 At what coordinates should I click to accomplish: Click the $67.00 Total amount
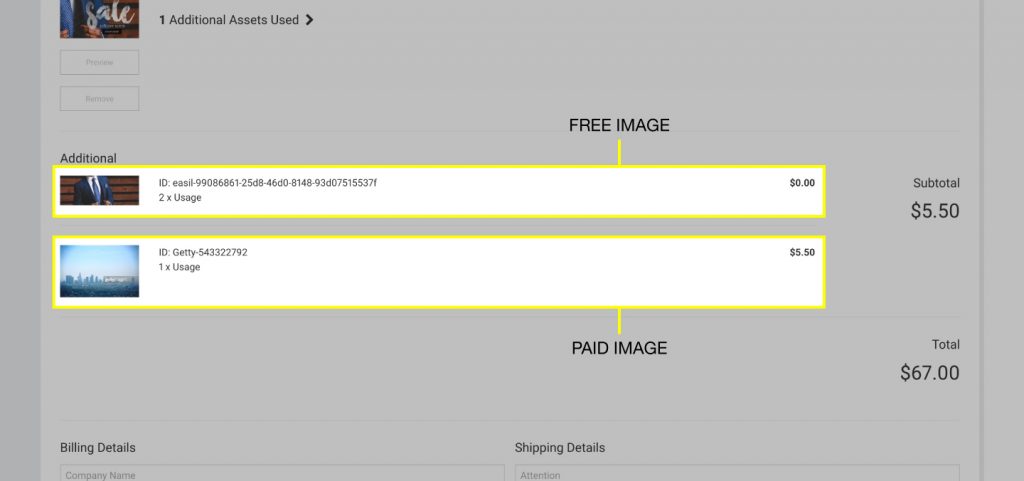[x=929, y=373]
